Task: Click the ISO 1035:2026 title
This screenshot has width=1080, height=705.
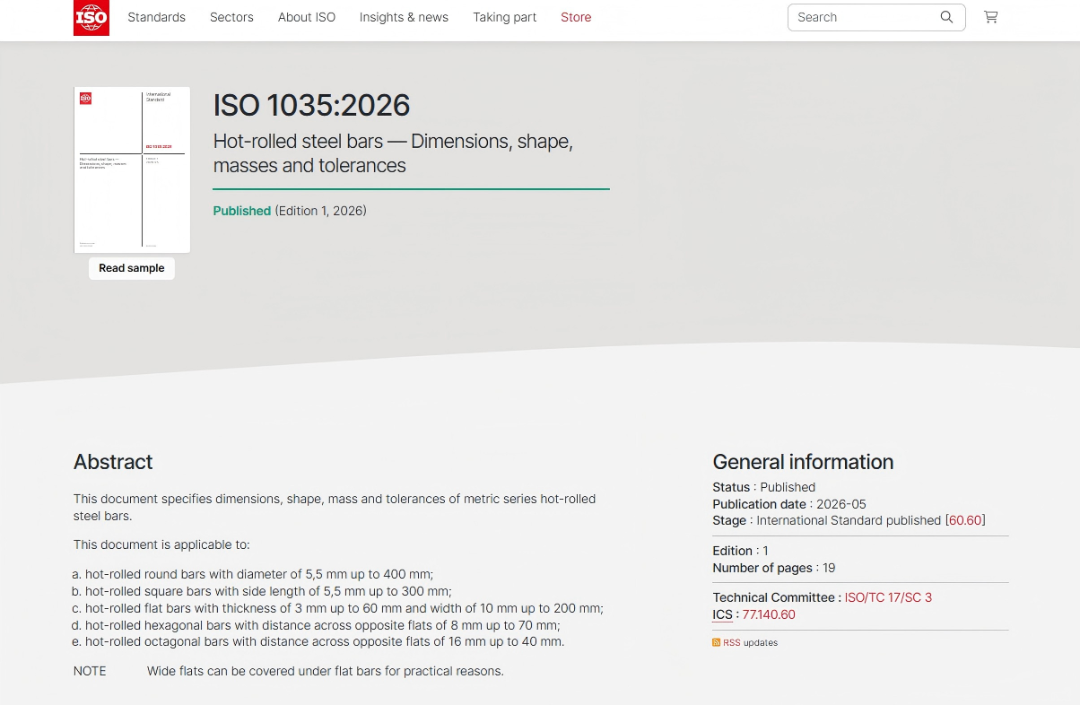Action: 311,105
